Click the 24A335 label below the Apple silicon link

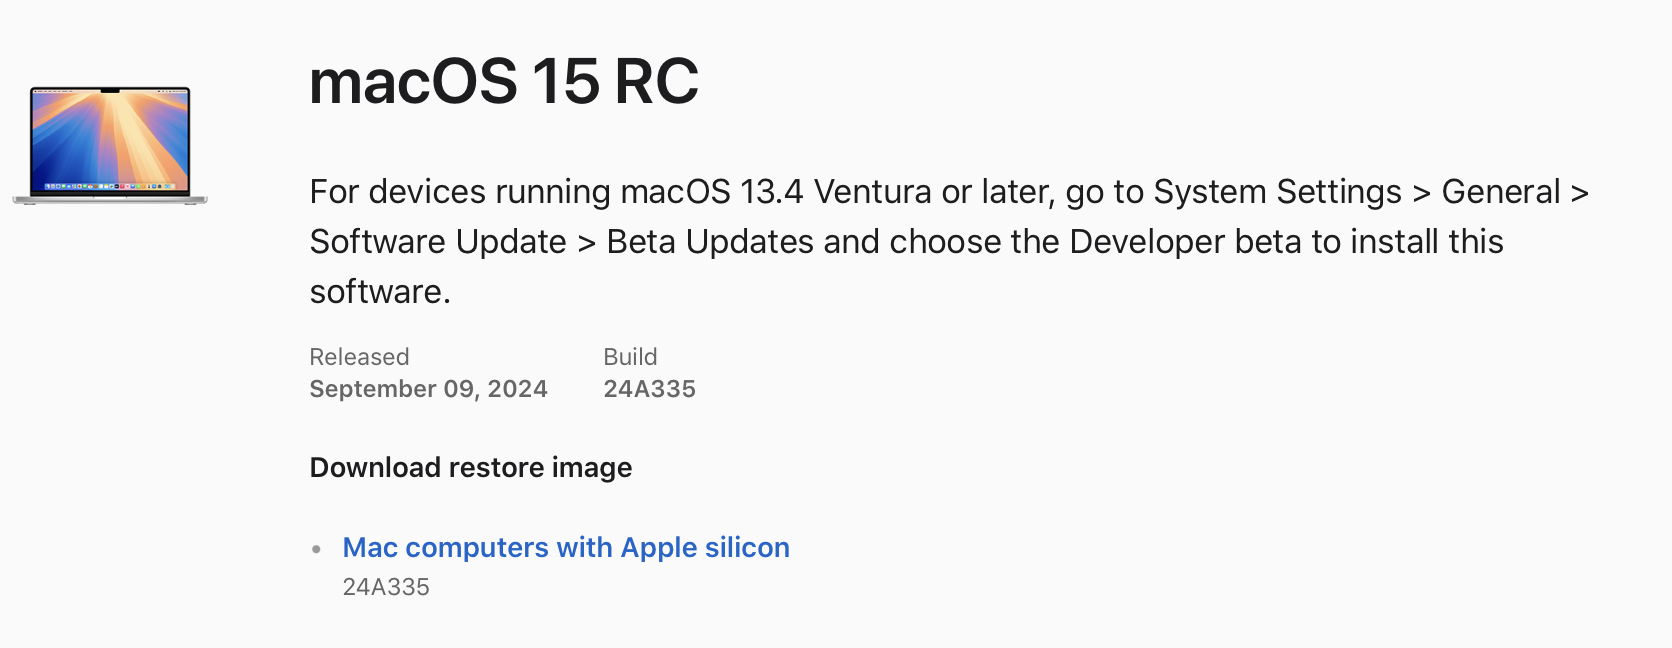click(x=386, y=587)
